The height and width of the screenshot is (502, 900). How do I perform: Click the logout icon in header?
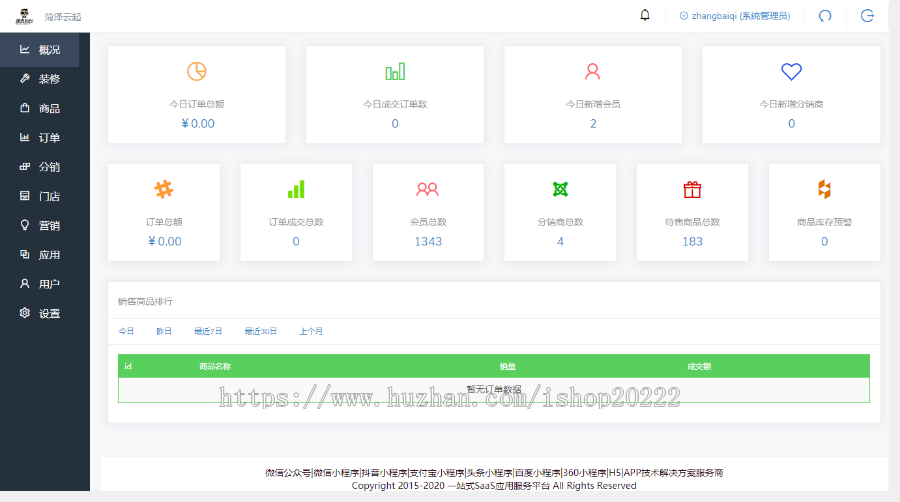(867, 16)
